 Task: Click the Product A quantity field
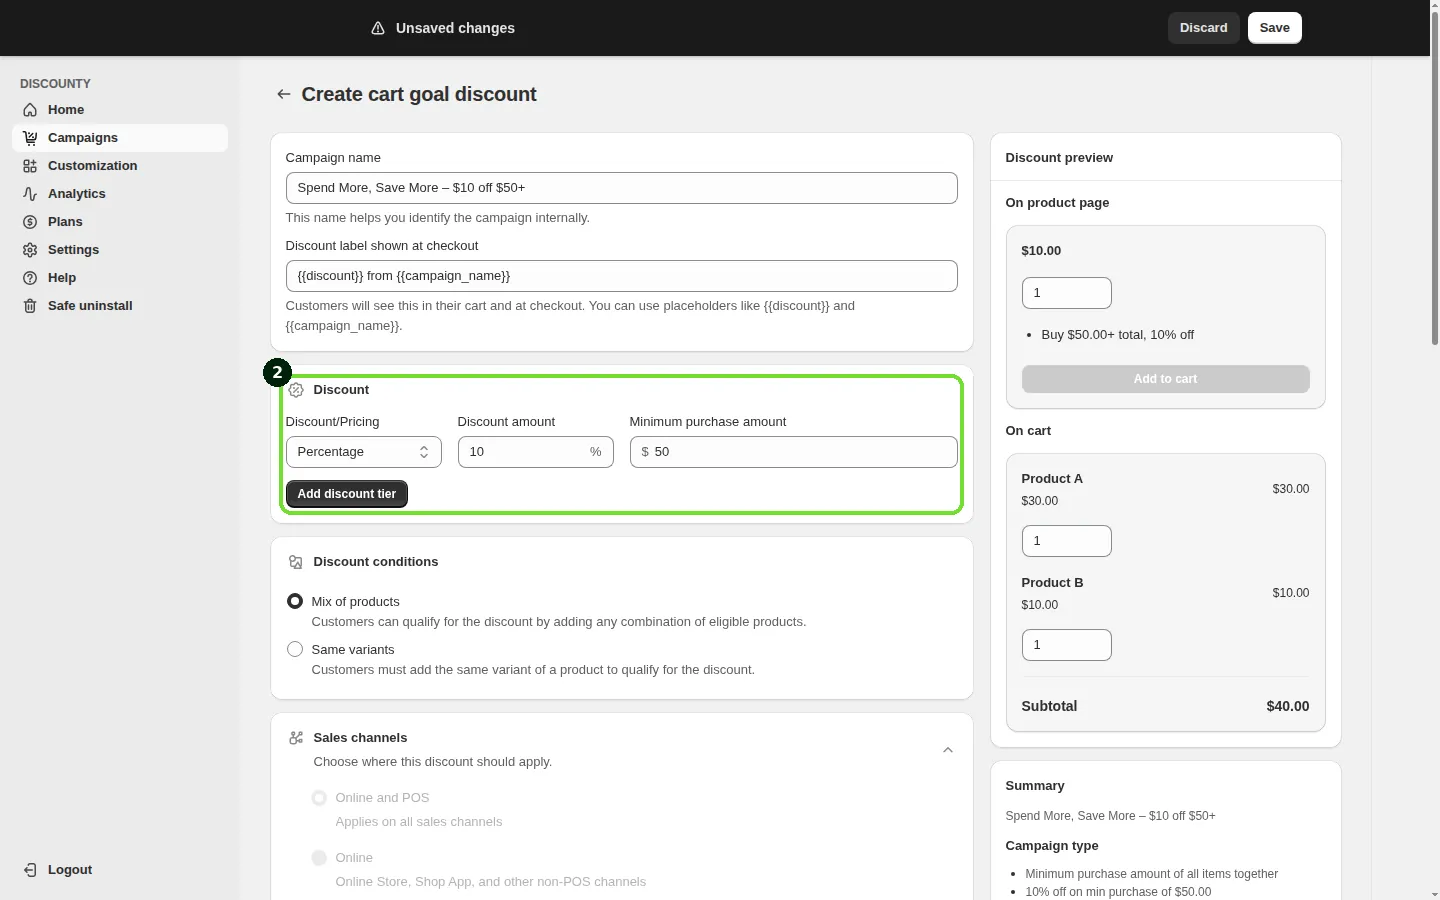(x=1067, y=541)
